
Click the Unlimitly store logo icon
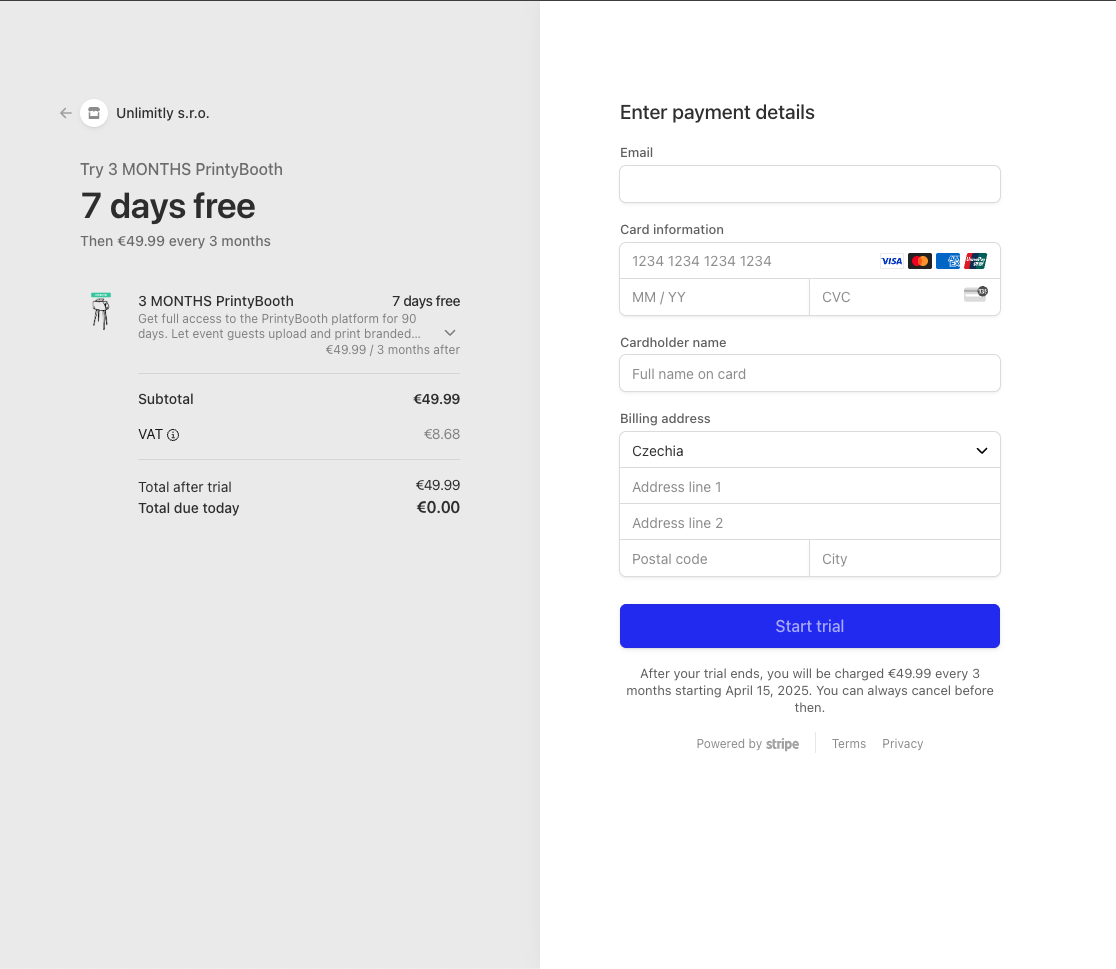(94, 113)
